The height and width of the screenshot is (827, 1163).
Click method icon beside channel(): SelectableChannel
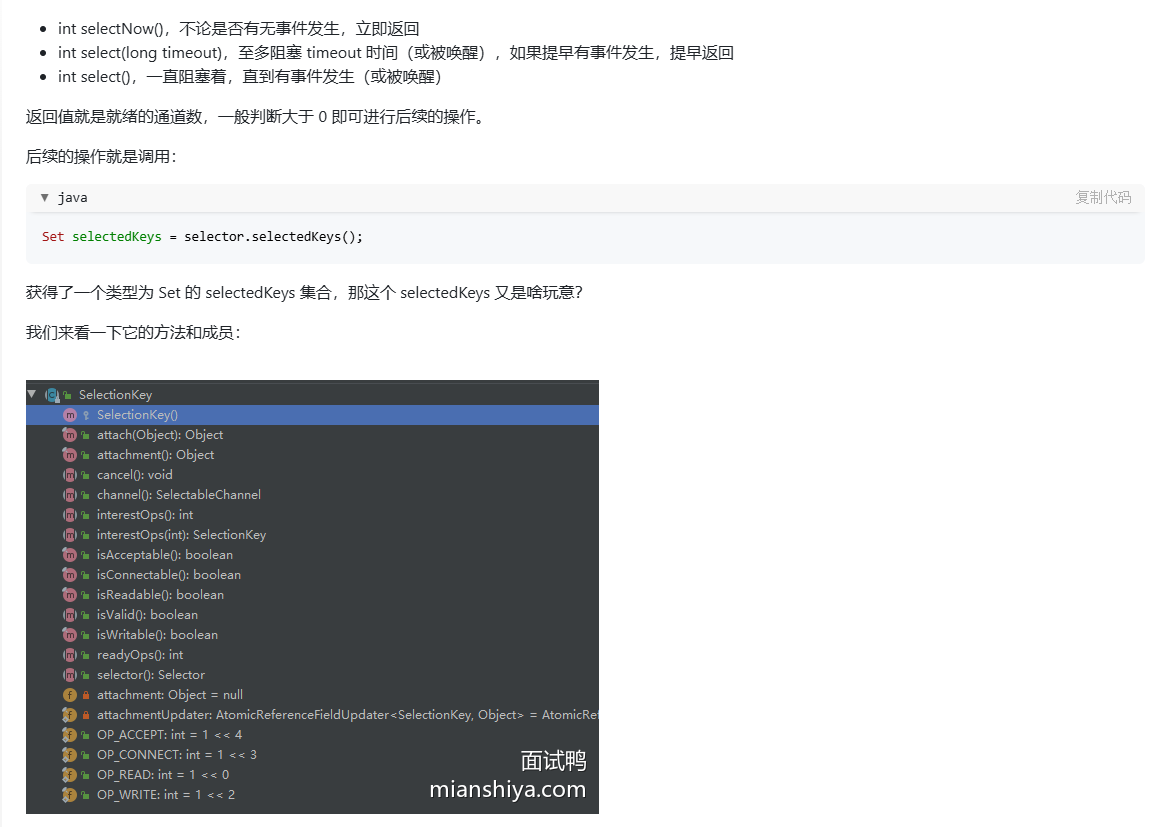tap(70, 495)
